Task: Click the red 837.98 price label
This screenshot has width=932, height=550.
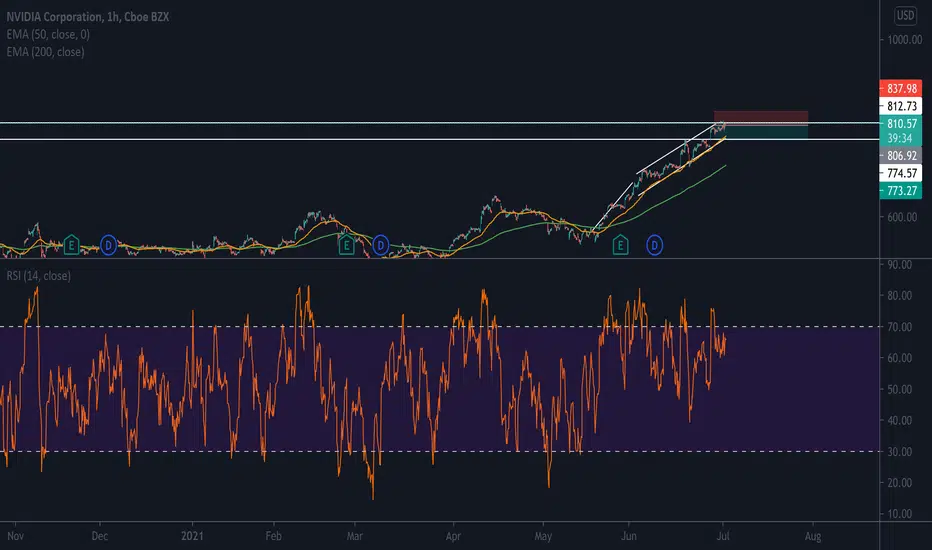Action: point(900,89)
